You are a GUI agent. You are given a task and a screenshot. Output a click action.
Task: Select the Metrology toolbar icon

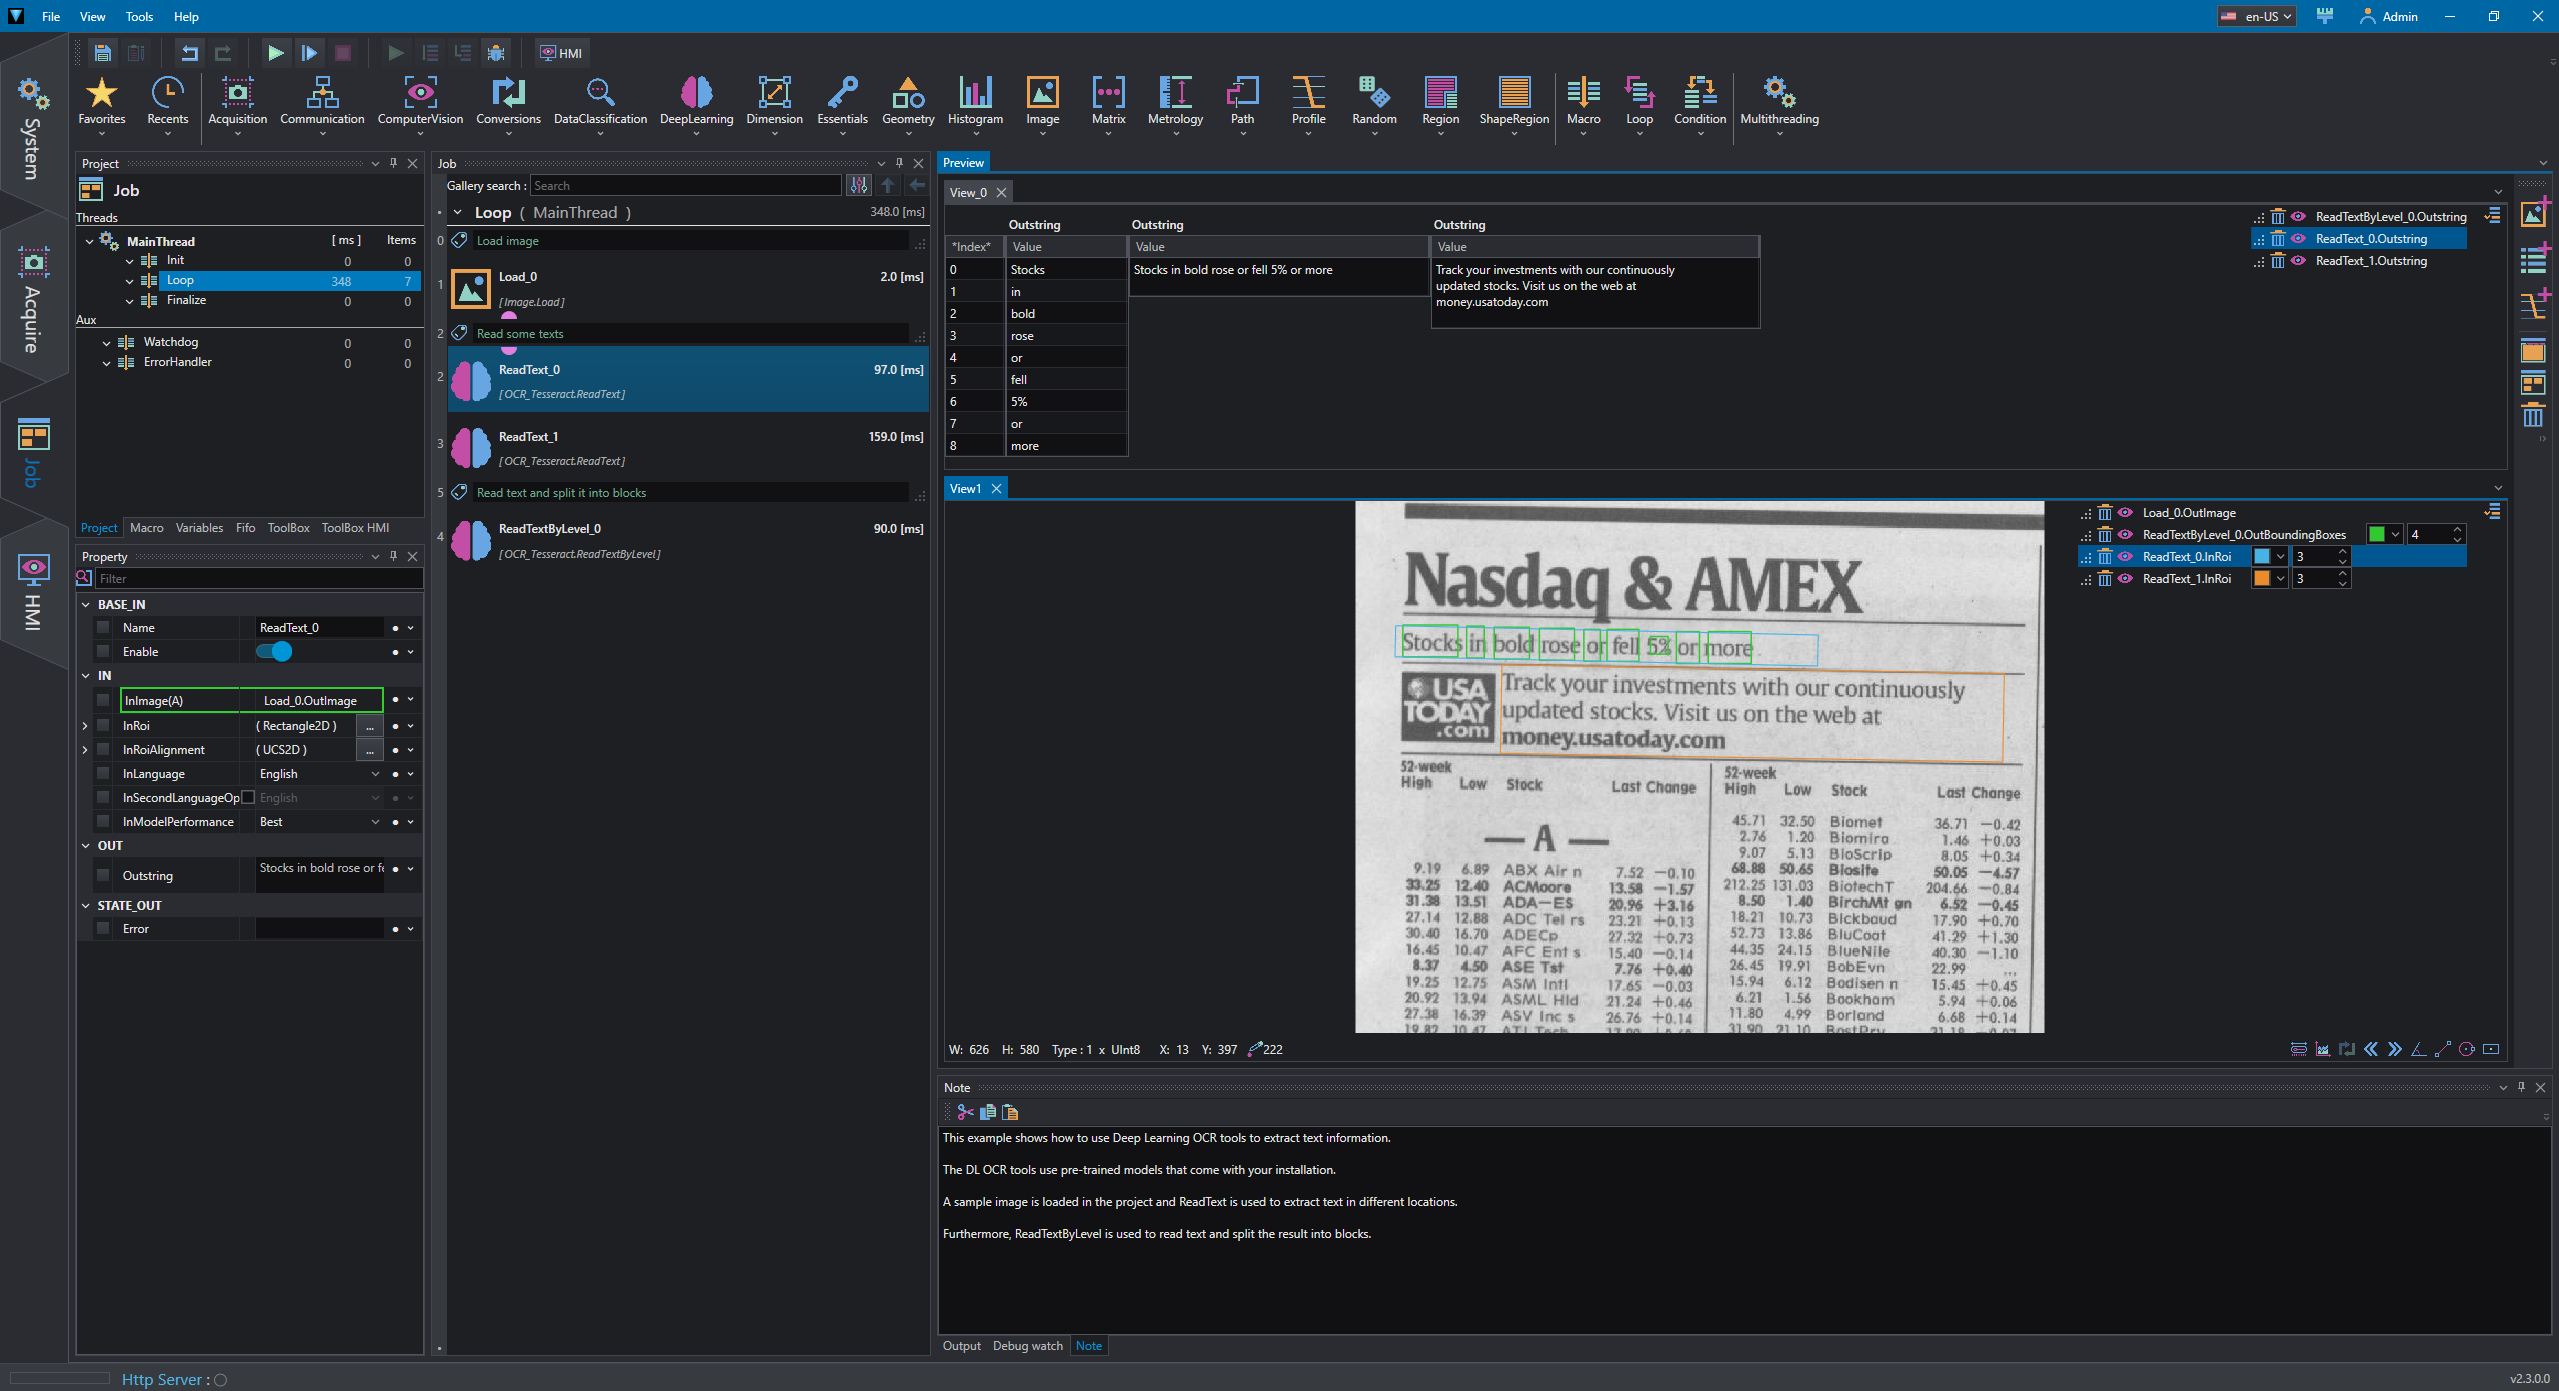click(x=1175, y=101)
